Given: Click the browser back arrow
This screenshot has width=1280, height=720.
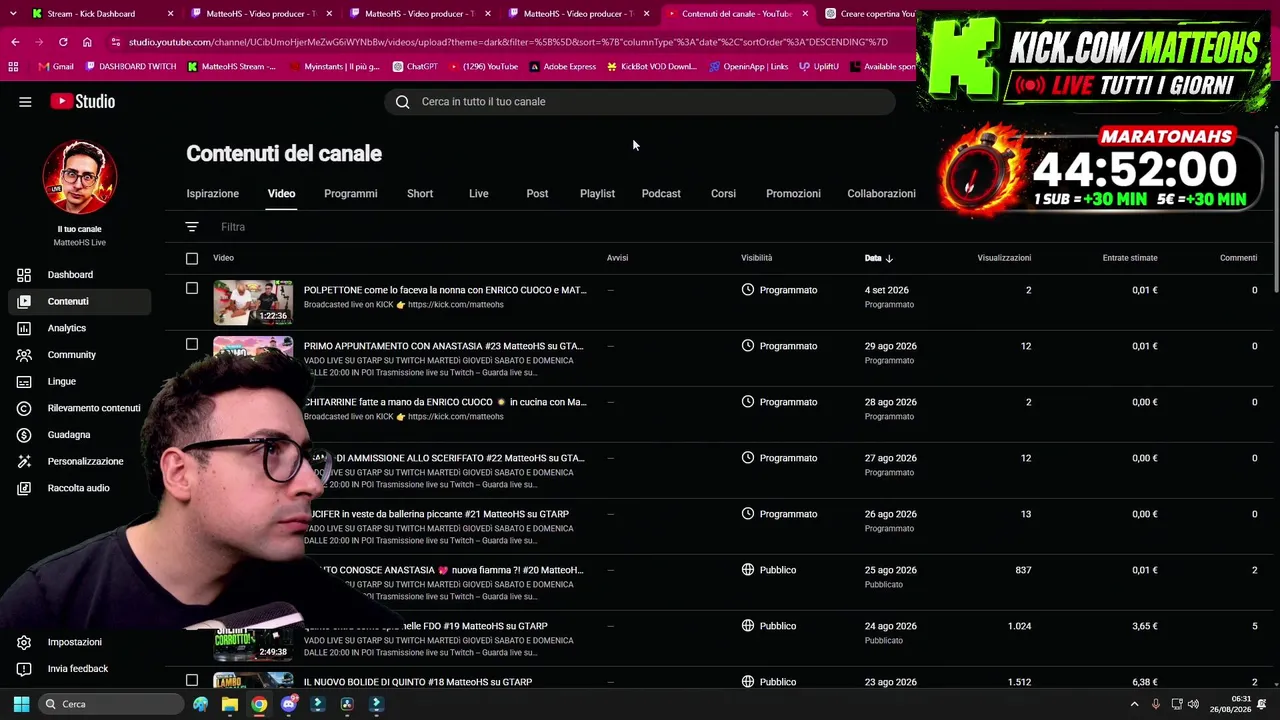Looking at the screenshot, I should [x=15, y=42].
